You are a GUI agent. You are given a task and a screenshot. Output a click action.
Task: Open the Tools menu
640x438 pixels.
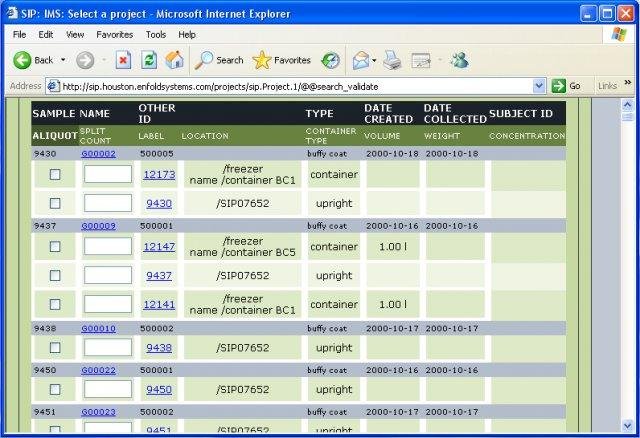pos(155,34)
